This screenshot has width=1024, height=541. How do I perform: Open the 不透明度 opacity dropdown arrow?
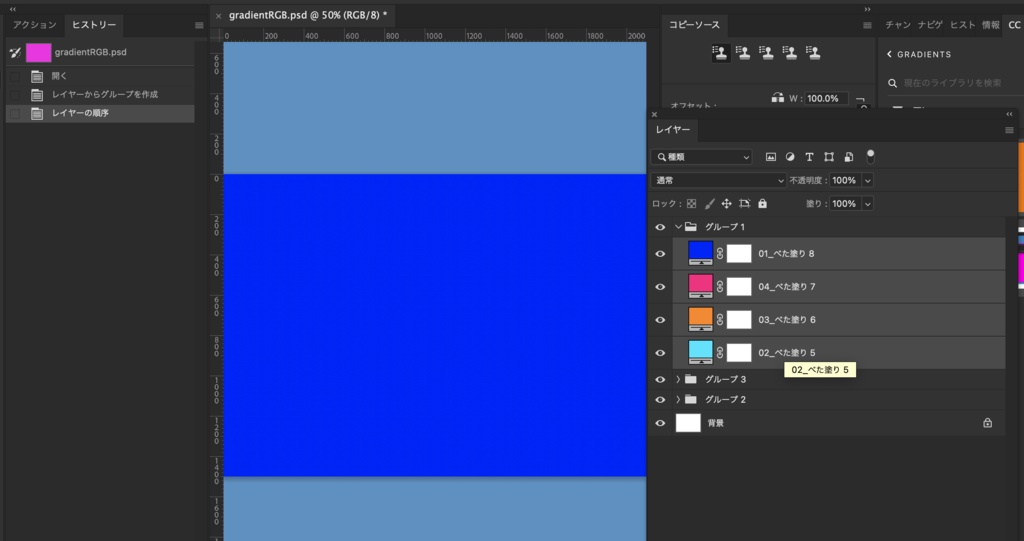point(868,180)
